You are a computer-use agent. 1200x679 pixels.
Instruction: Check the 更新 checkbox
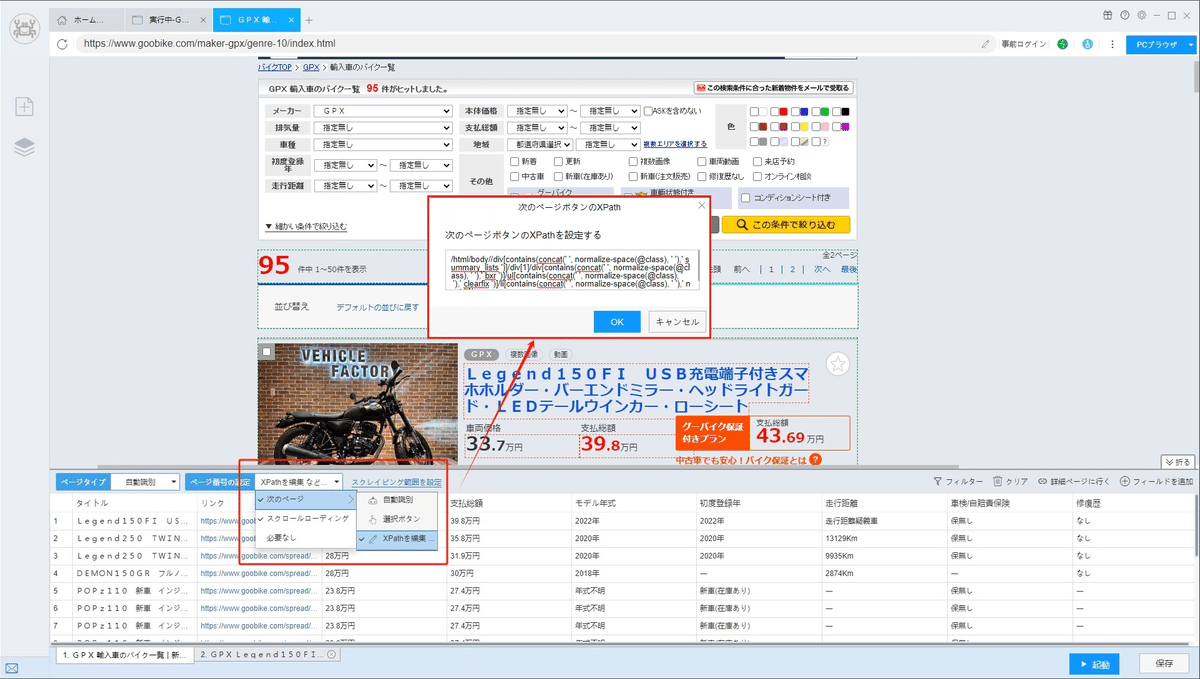coord(557,161)
